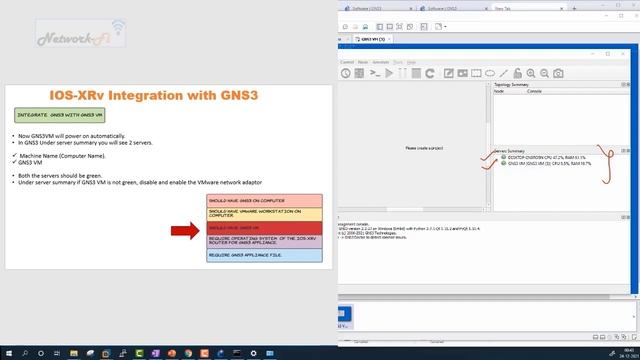Open the Control menu in GNS3
Image resolution: width=640 pixels, height=360 pixels.
pos(347,62)
